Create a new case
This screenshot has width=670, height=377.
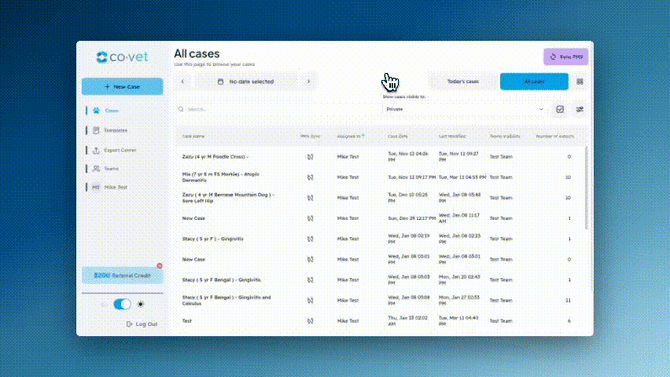coord(122,86)
